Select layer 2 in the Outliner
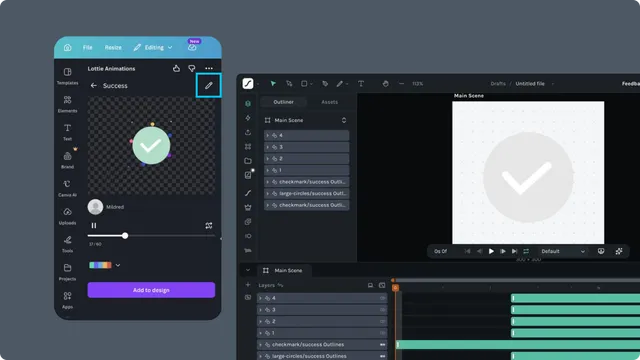 coord(307,158)
